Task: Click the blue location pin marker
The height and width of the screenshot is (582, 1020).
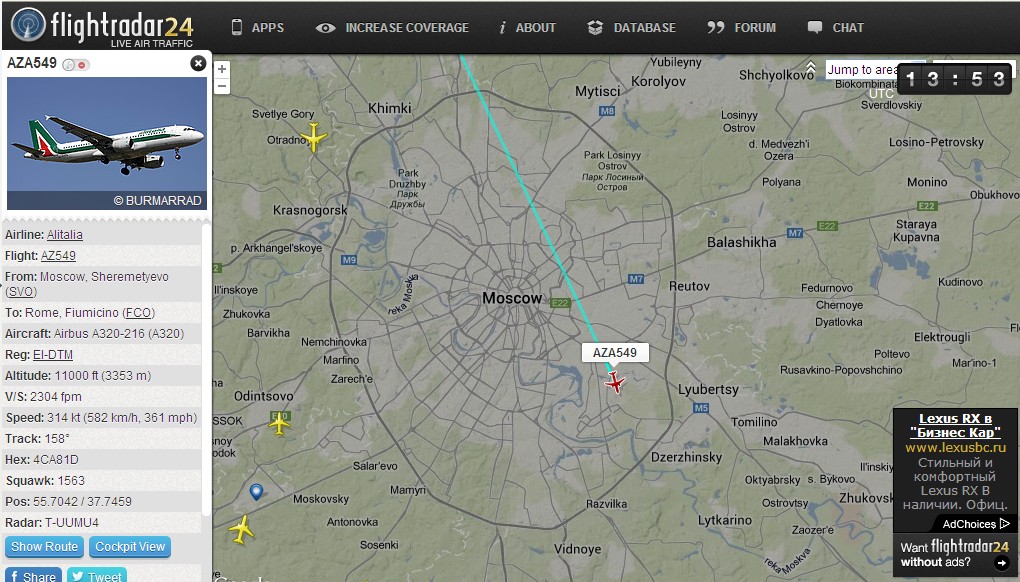Action: (256, 492)
